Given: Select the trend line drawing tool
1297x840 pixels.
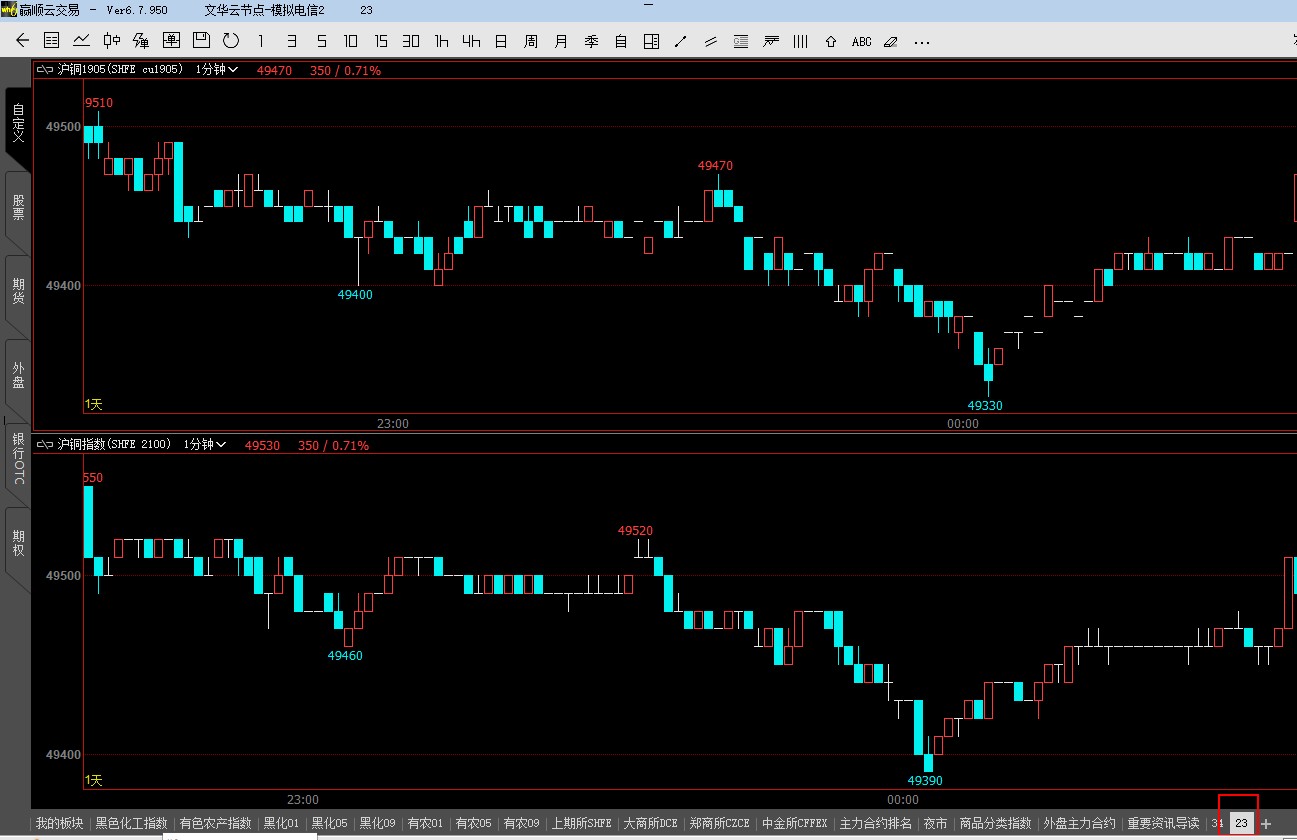Looking at the screenshot, I should [x=681, y=41].
